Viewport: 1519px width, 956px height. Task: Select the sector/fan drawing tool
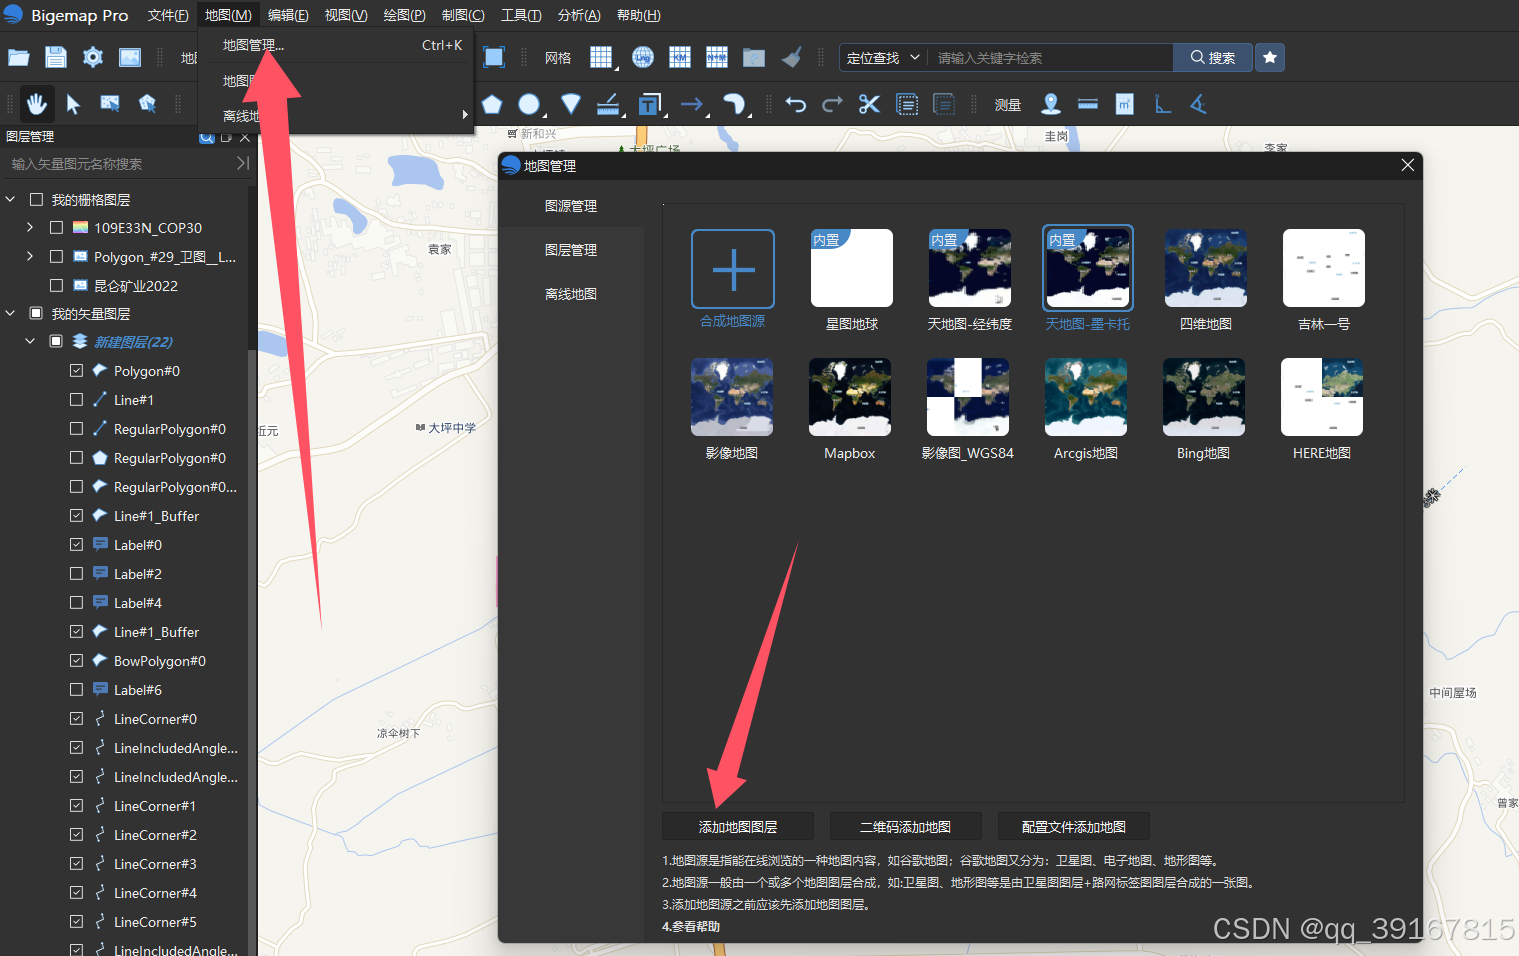coord(570,104)
